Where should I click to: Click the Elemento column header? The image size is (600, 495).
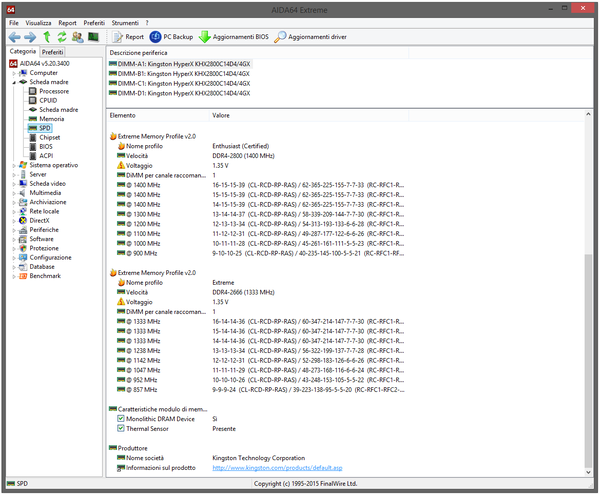pos(158,116)
